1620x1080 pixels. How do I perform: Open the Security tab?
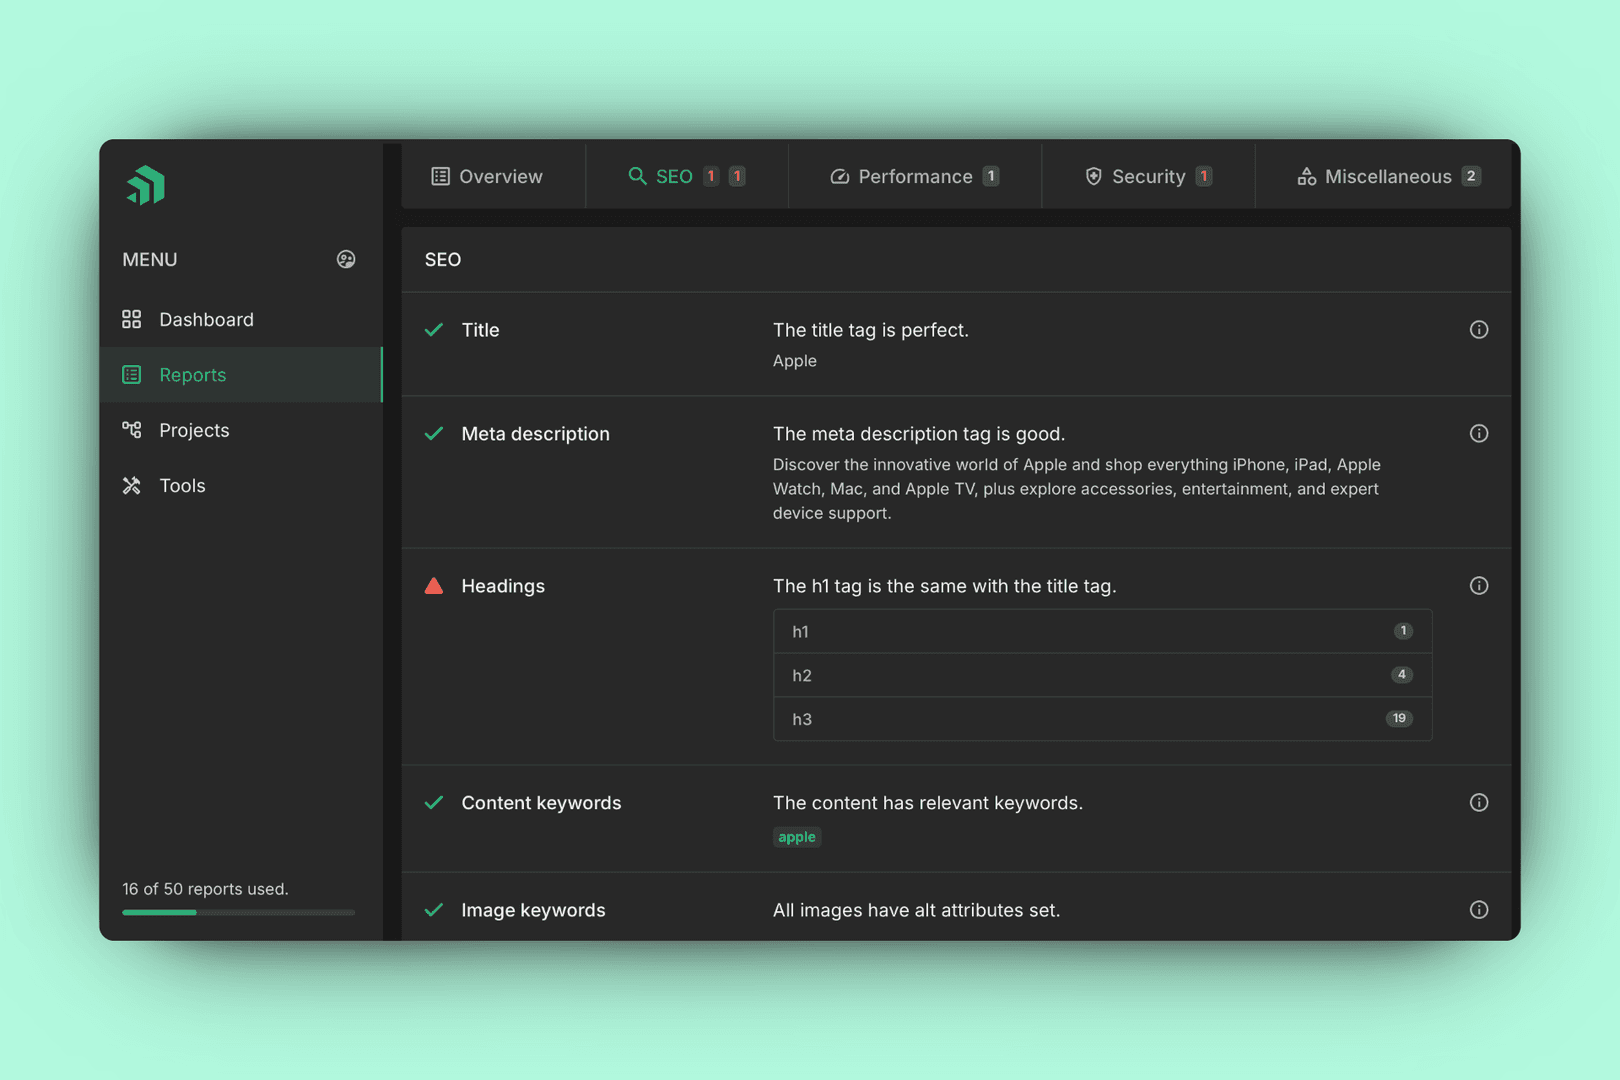tap(1148, 177)
